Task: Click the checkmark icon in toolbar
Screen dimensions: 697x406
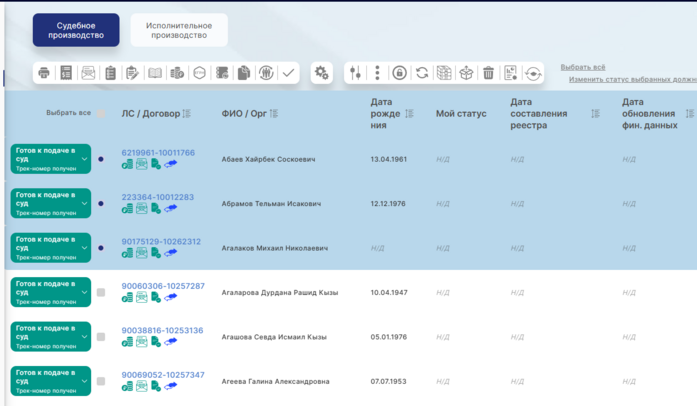Action: pyautogui.click(x=288, y=73)
